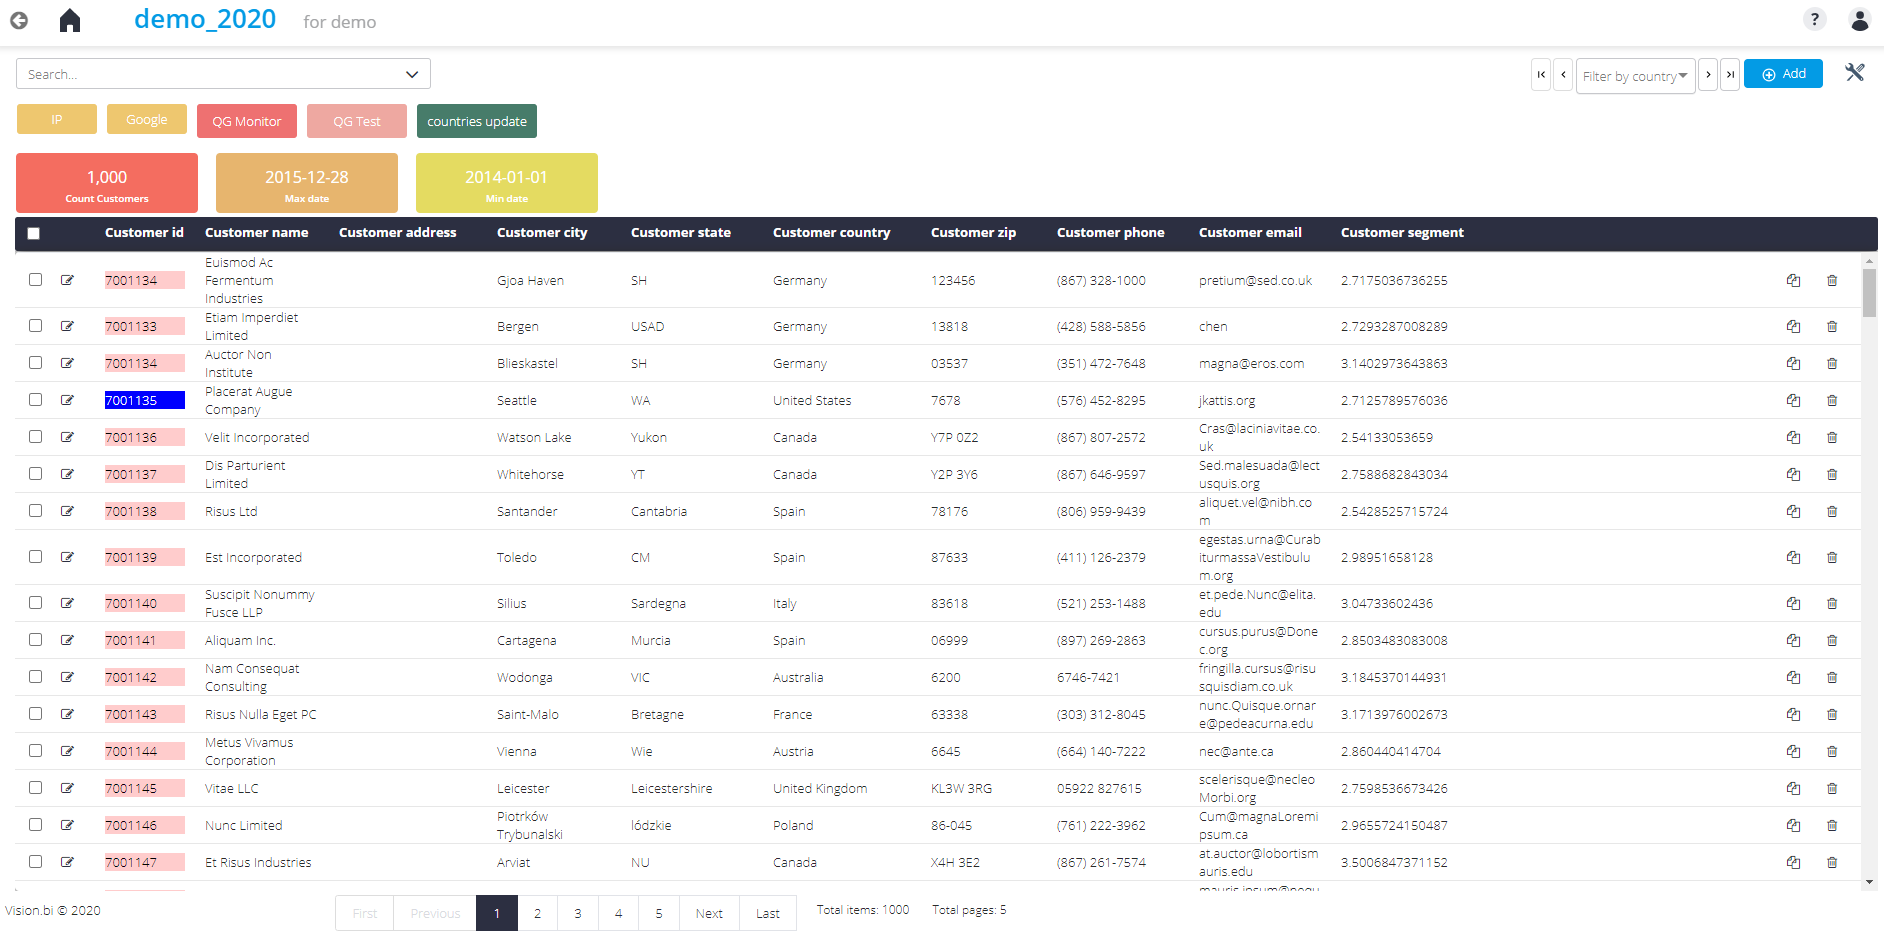
Task: Open the help question mark icon
Action: pos(1815,19)
